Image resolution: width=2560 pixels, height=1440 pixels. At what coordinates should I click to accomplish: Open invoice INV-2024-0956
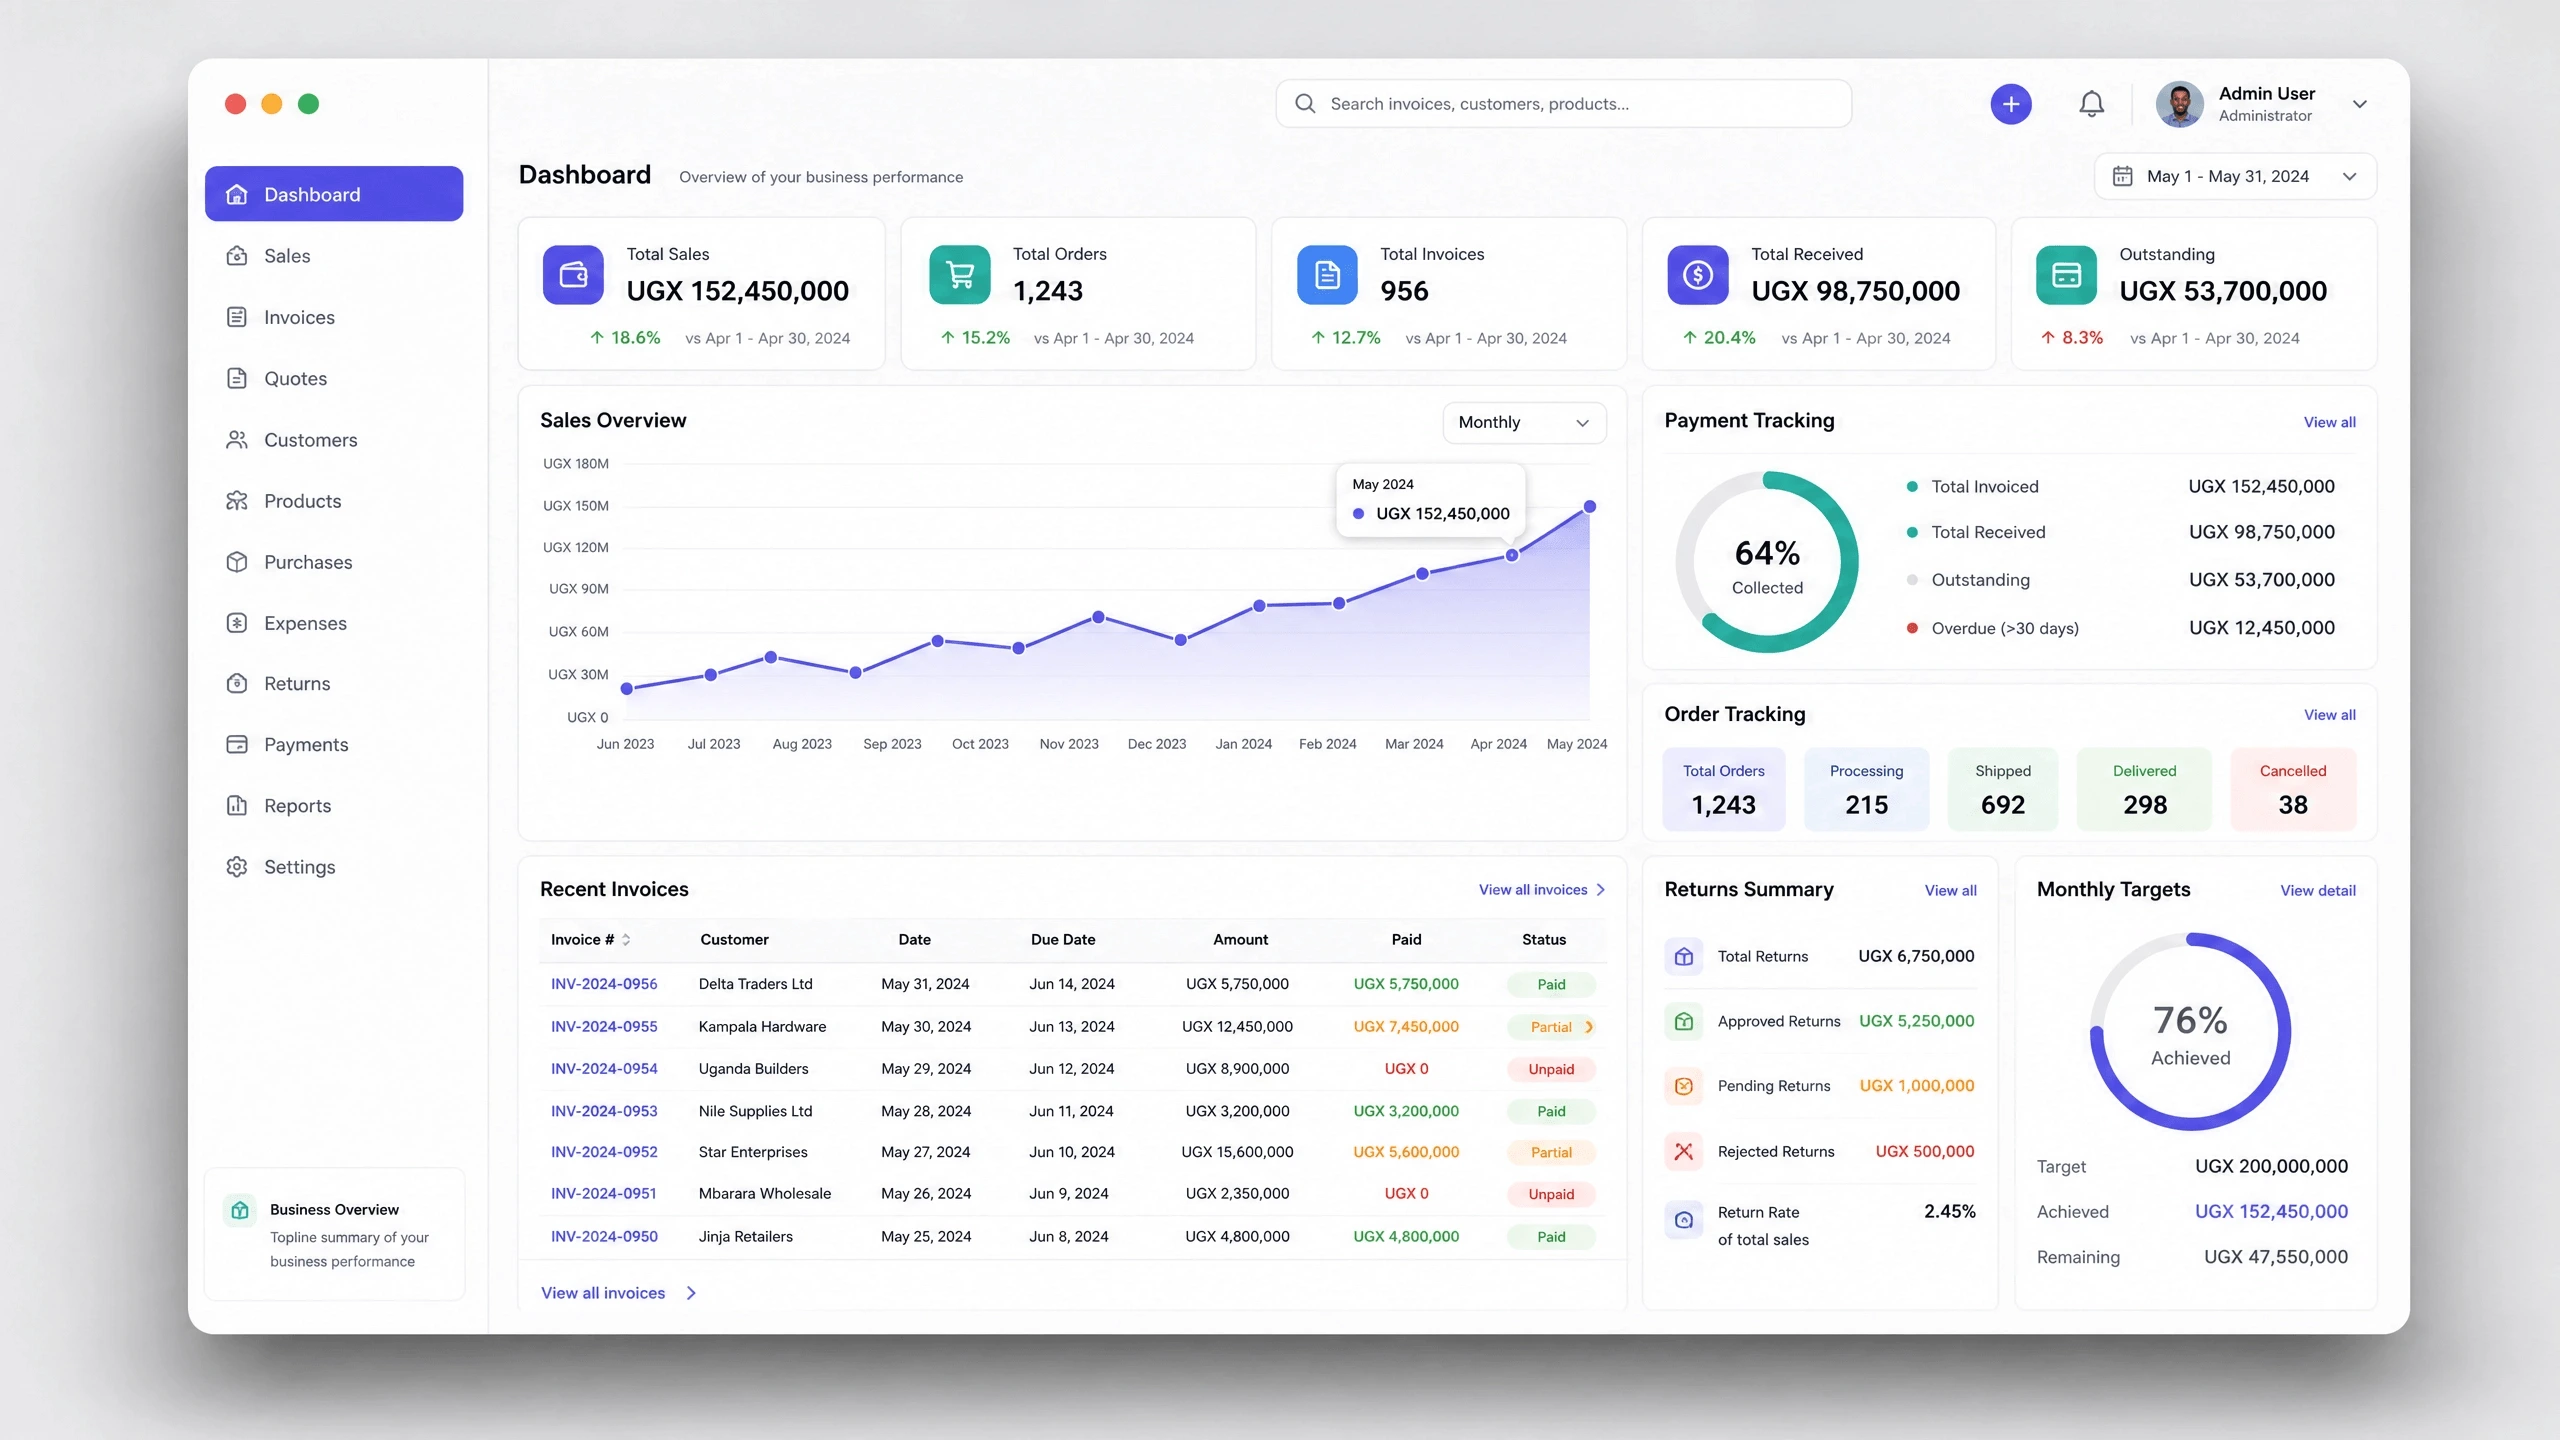[x=604, y=984]
